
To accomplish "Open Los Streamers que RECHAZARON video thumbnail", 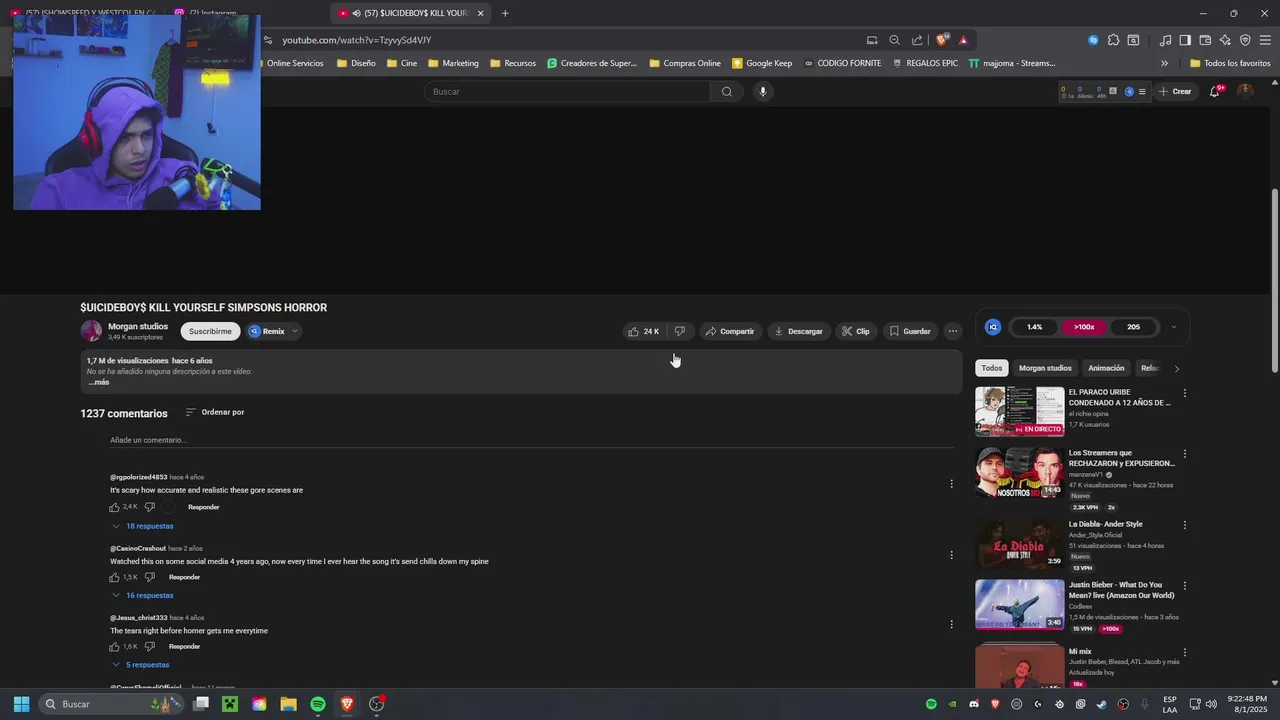I will pyautogui.click(x=1020, y=472).
